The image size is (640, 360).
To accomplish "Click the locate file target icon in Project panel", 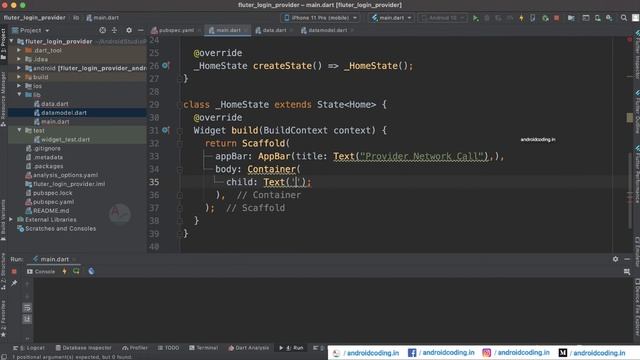I will click(102, 30).
